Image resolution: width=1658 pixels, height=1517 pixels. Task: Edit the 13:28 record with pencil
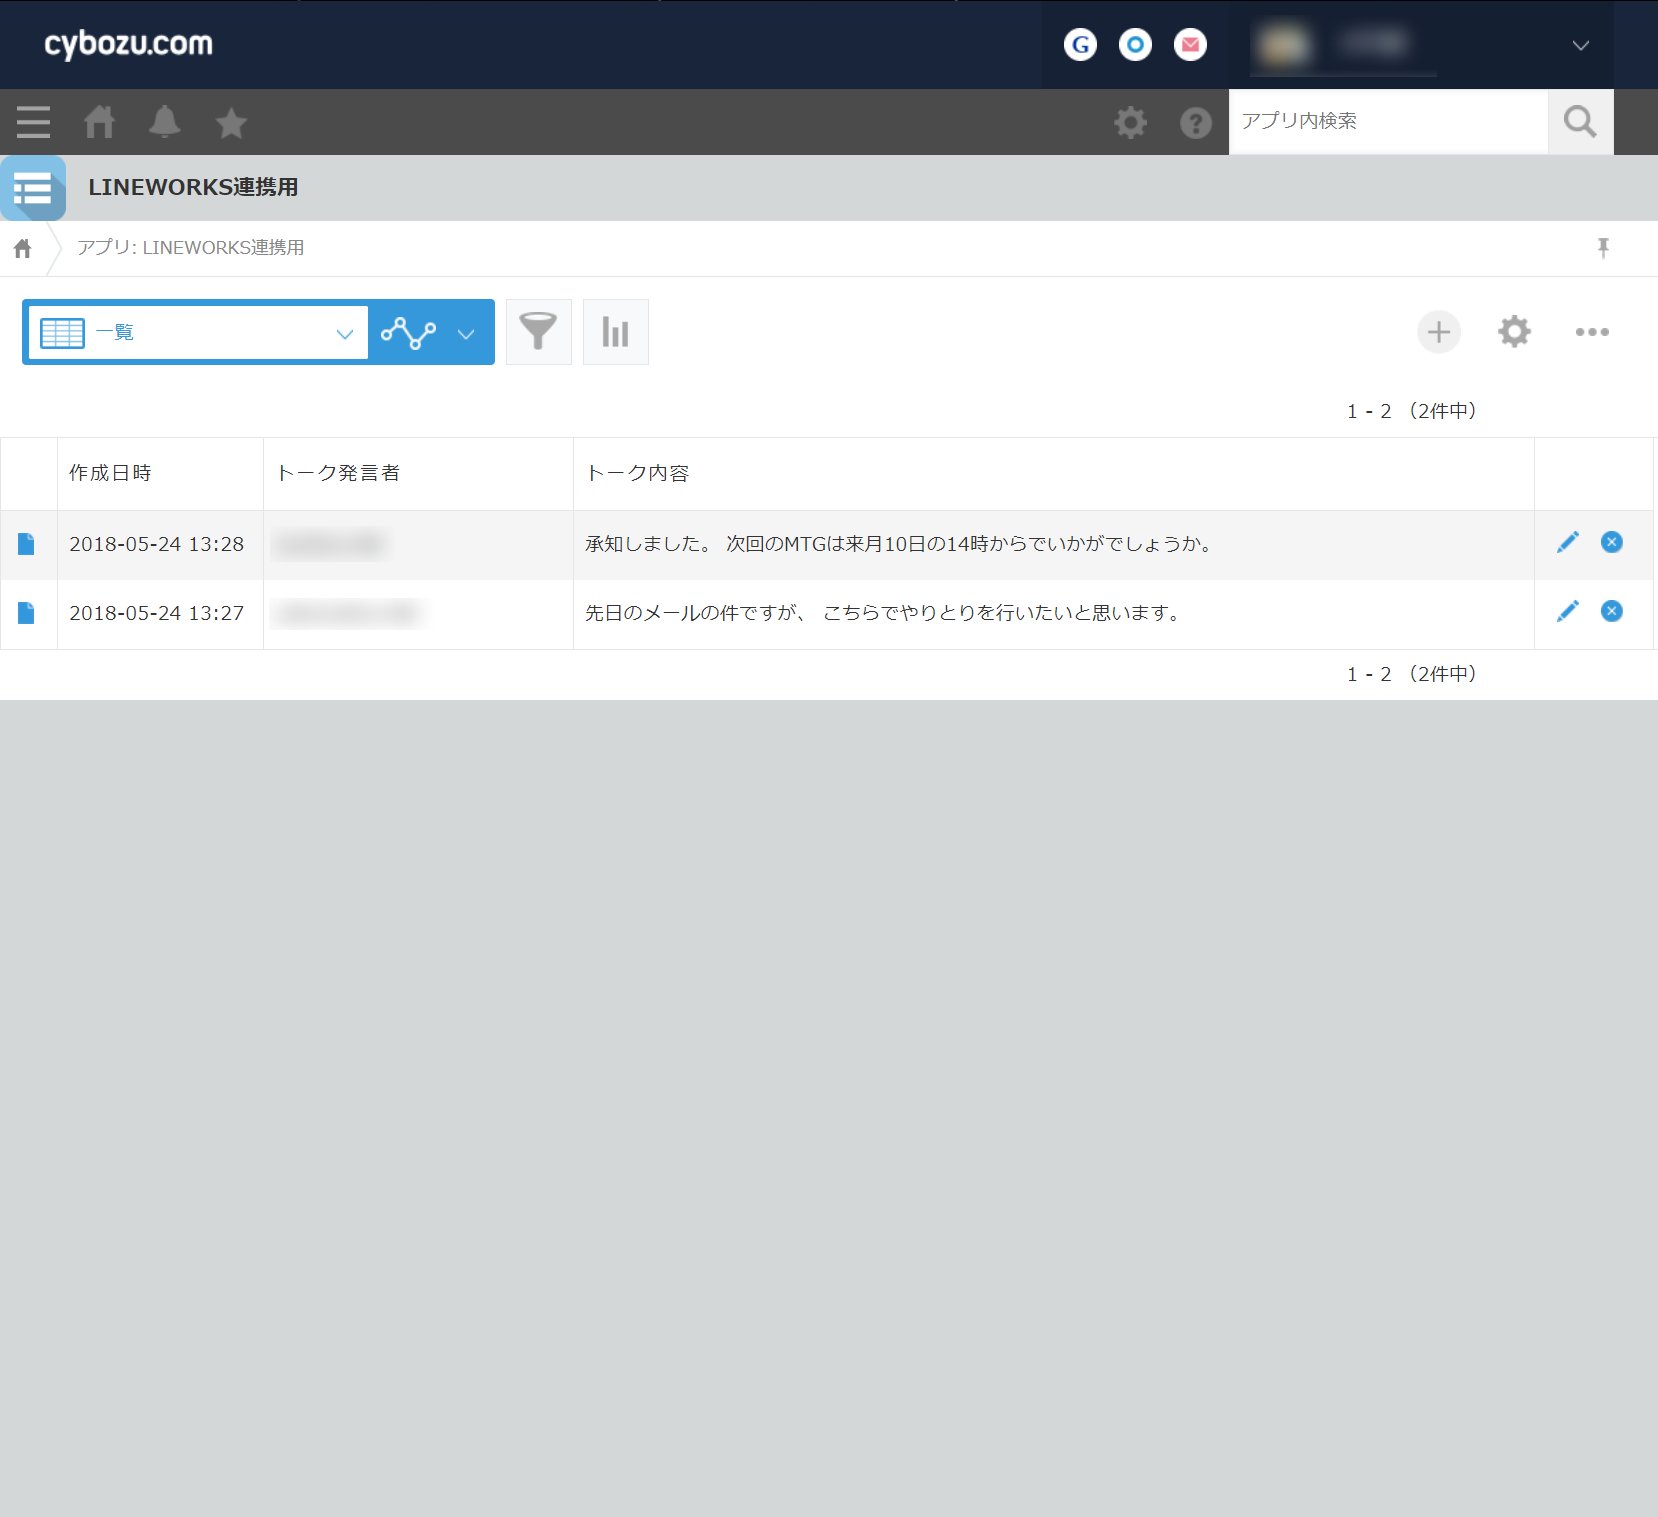[x=1567, y=542]
